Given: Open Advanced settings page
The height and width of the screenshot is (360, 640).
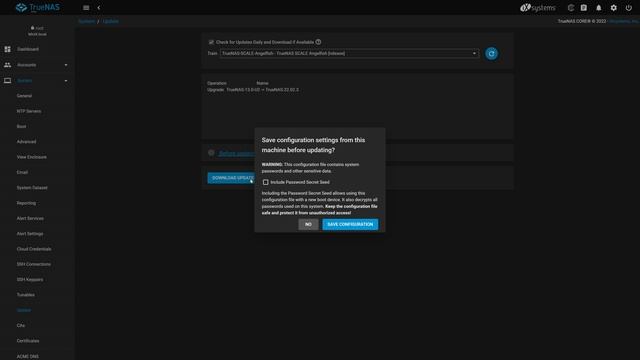Looking at the screenshot, I should tap(26, 142).
